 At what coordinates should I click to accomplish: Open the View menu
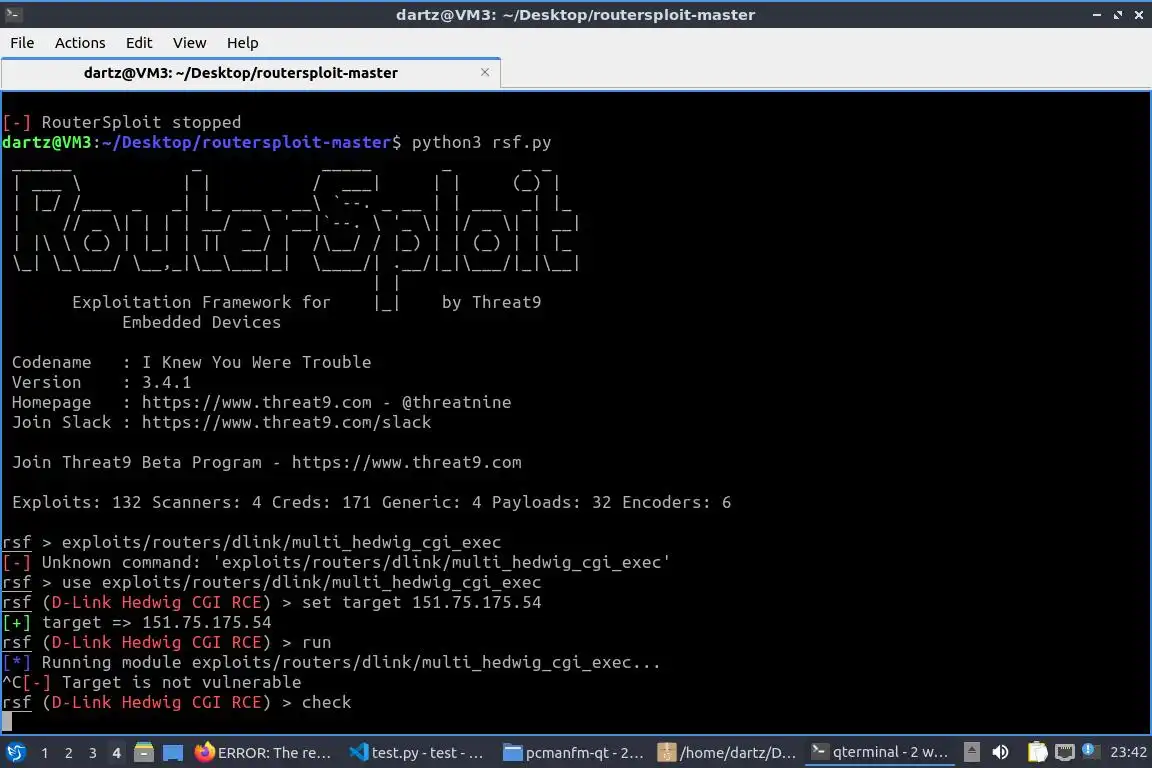(x=190, y=43)
